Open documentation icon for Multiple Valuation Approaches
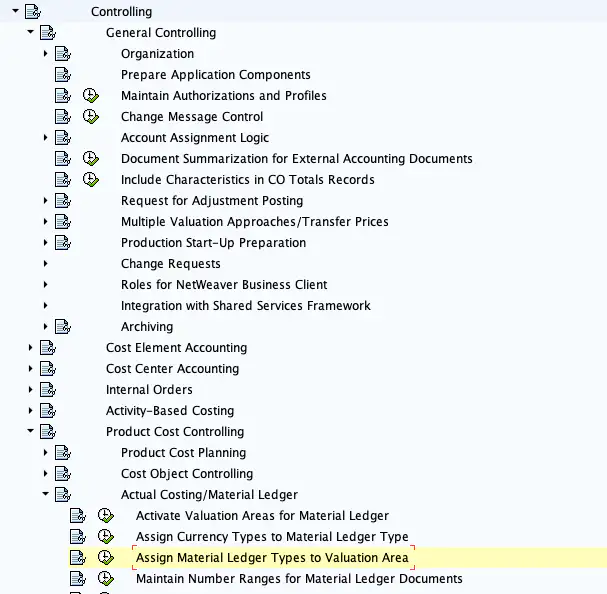The image size is (607, 594). click(63, 221)
